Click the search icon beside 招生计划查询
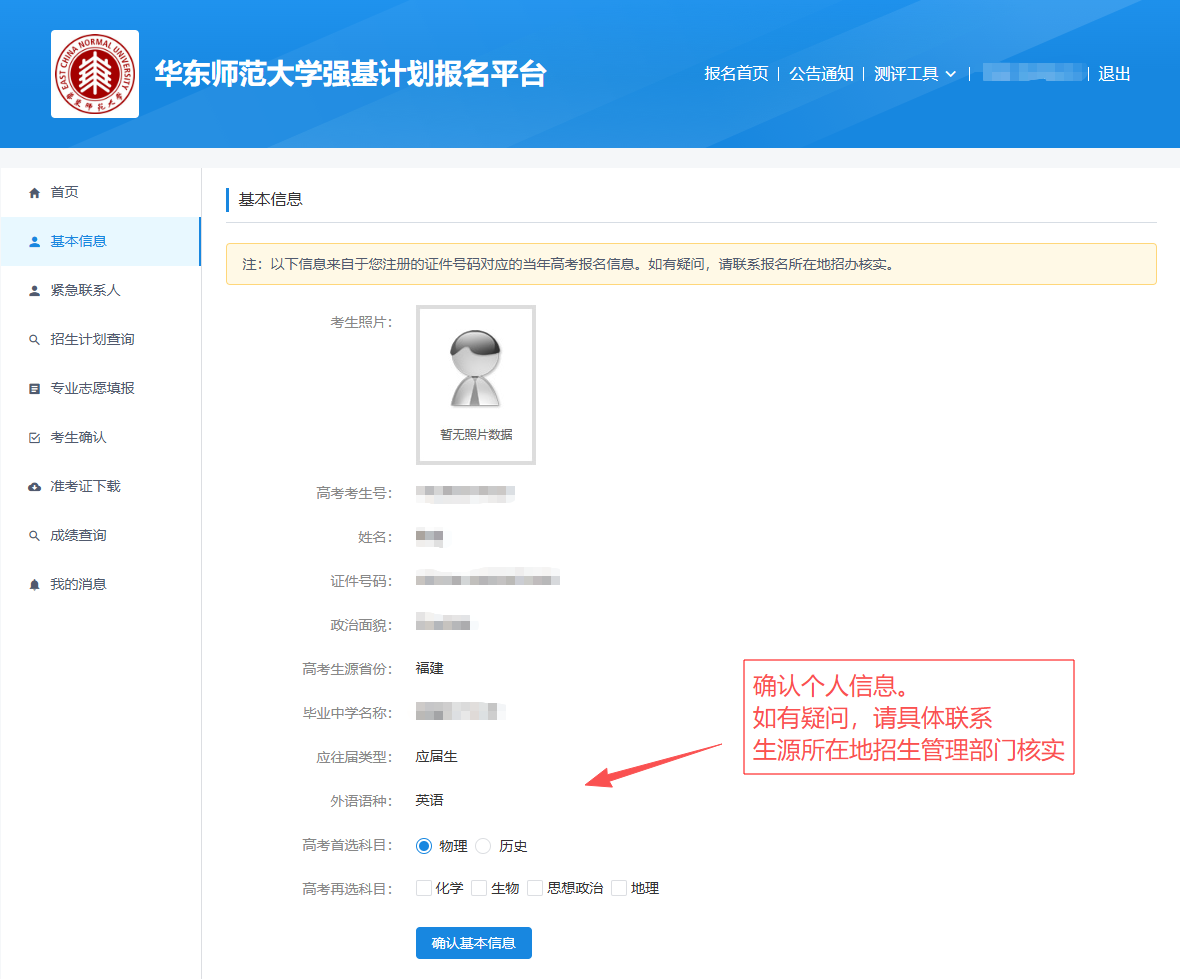Viewport: 1180px width, 979px height. tap(35, 340)
